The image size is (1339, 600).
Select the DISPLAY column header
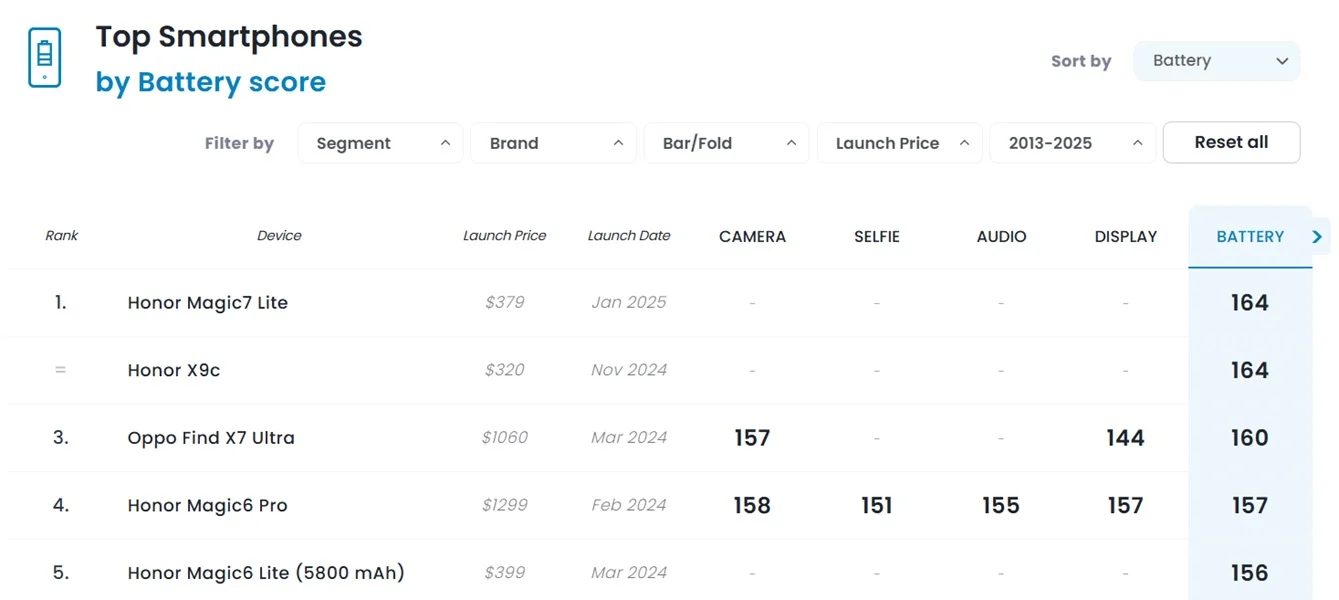(x=1125, y=236)
